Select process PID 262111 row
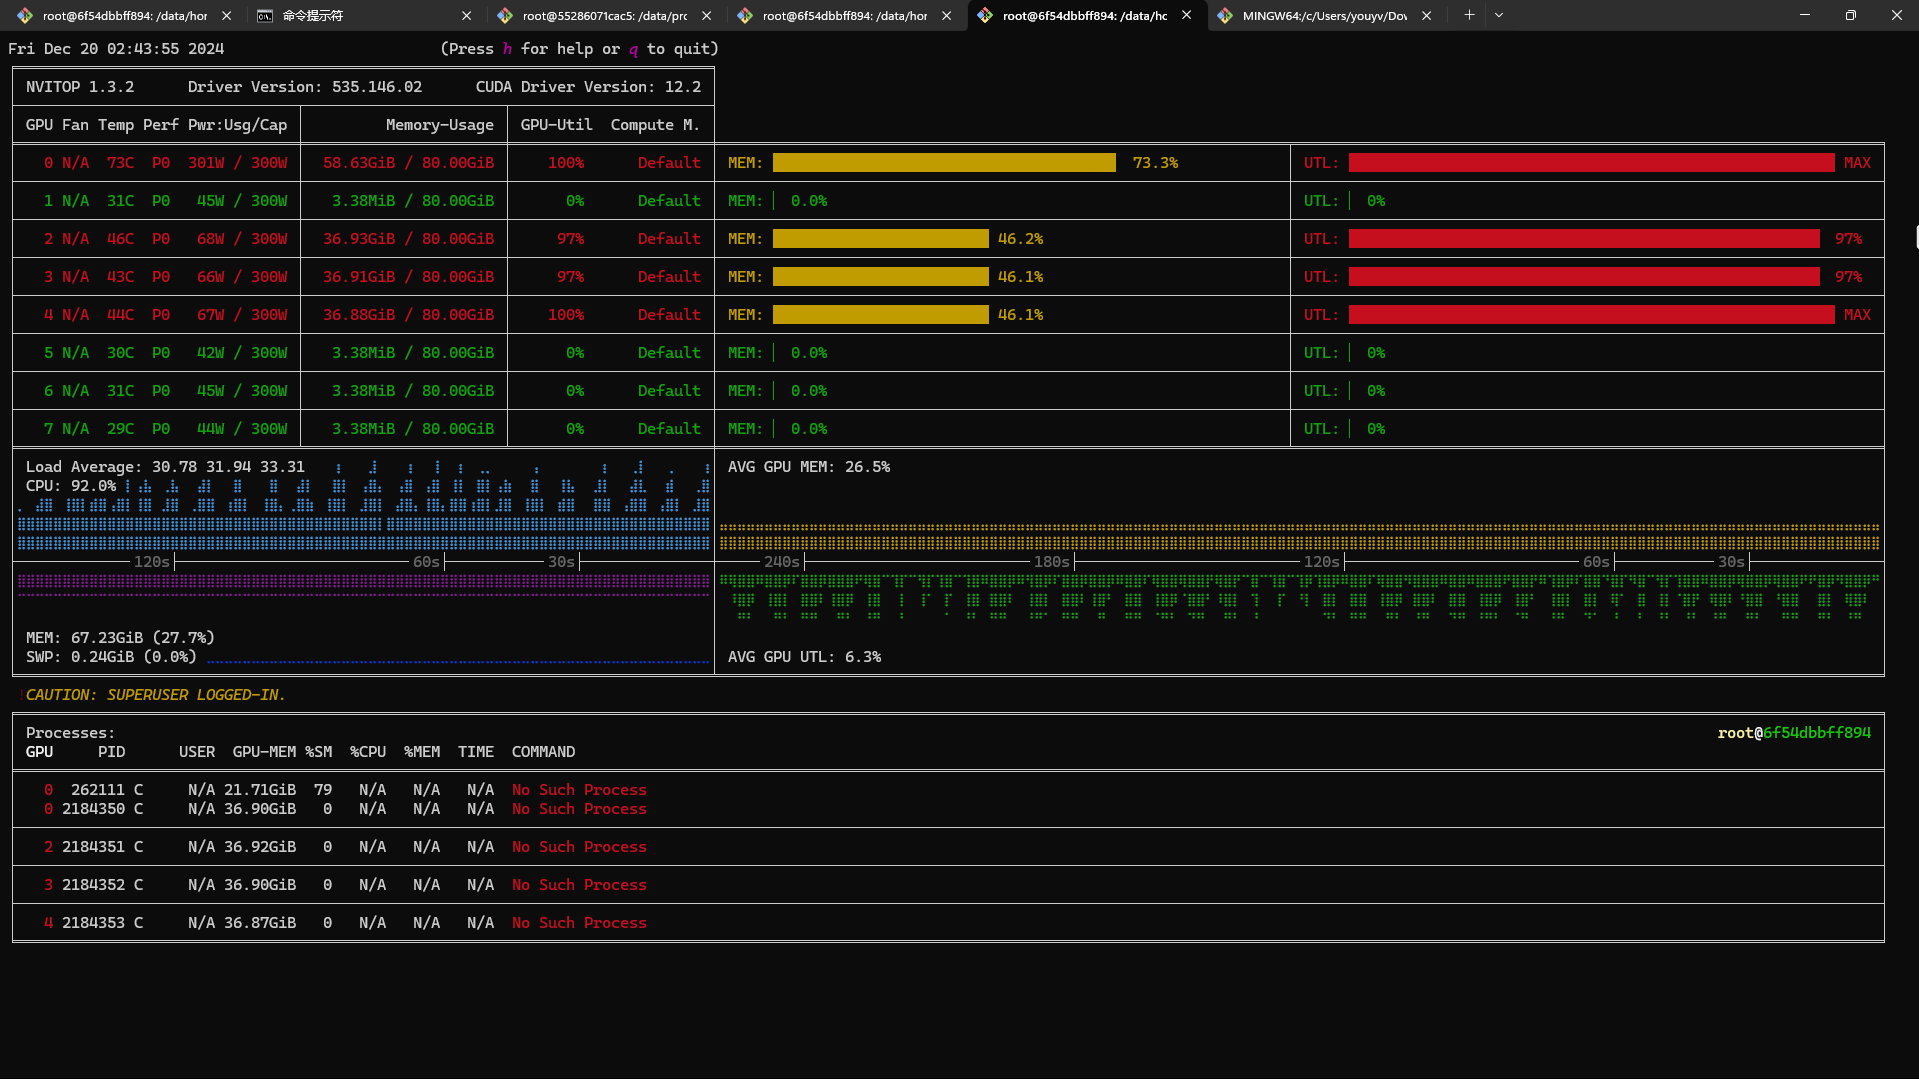The height and width of the screenshot is (1079, 1919). coord(948,790)
